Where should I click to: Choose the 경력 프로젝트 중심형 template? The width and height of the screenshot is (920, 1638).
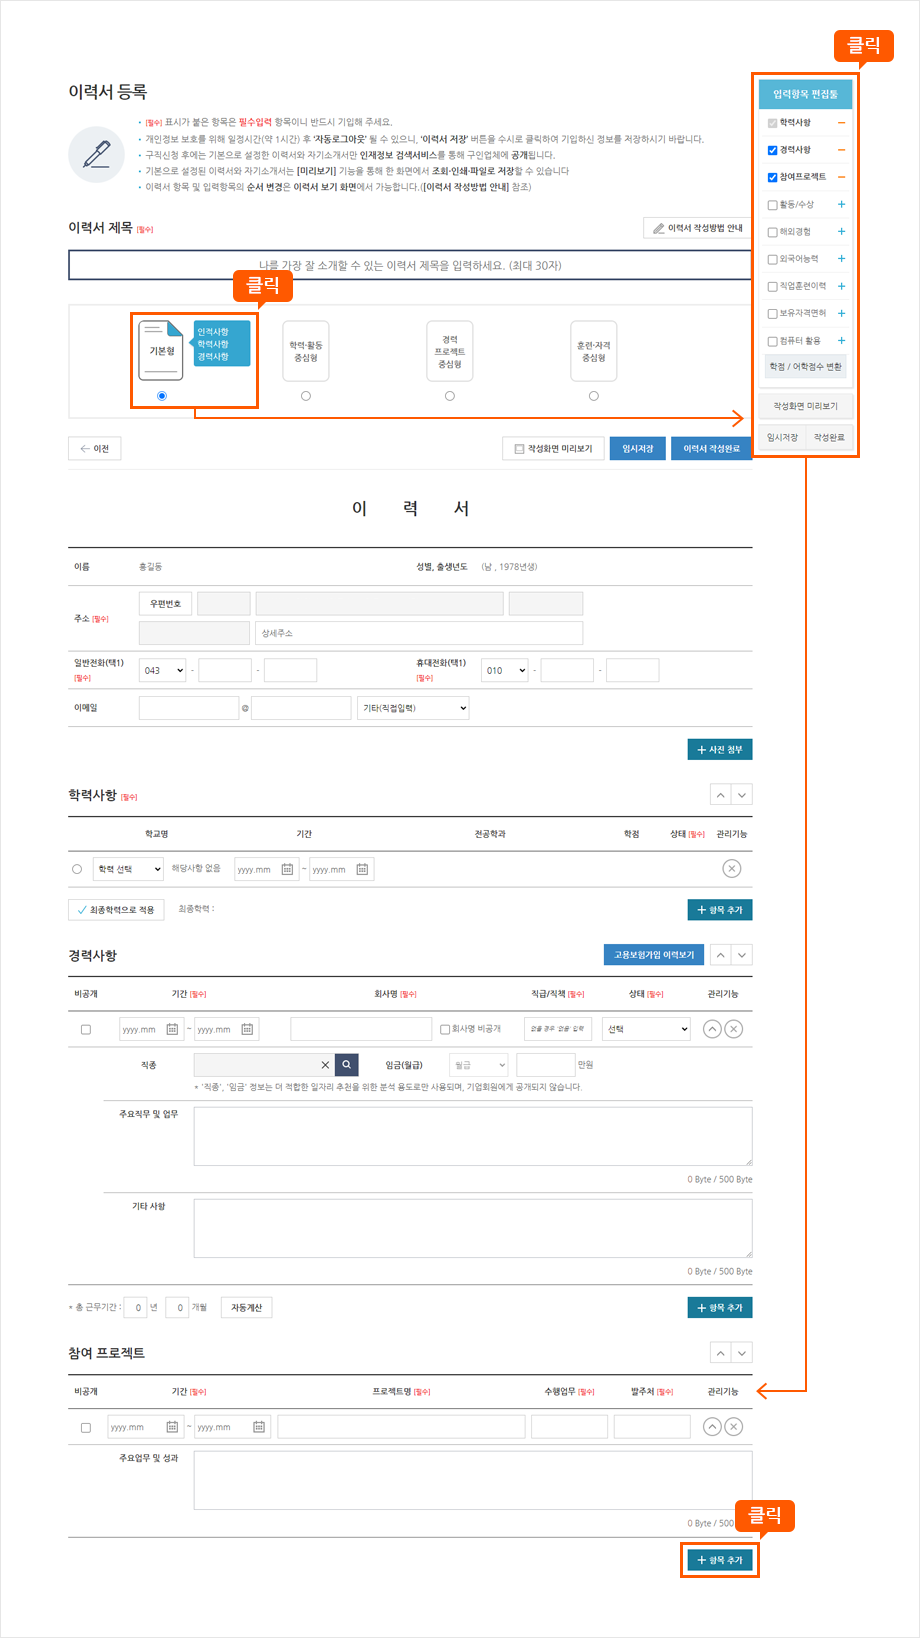(x=450, y=396)
